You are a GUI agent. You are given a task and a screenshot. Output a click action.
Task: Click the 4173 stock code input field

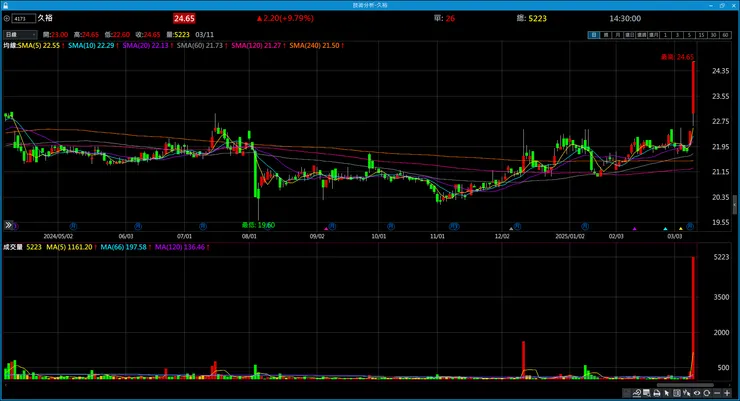coord(24,18)
